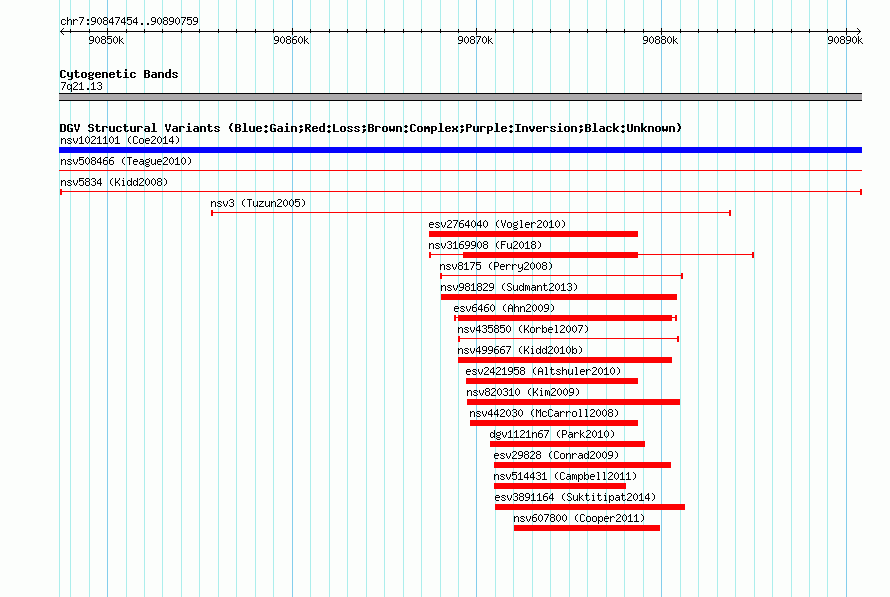Click the red bar under esv2764040 (Vogler2010)
Image resolution: width=890 pixels, height=597 pixels.
point(534,234)
